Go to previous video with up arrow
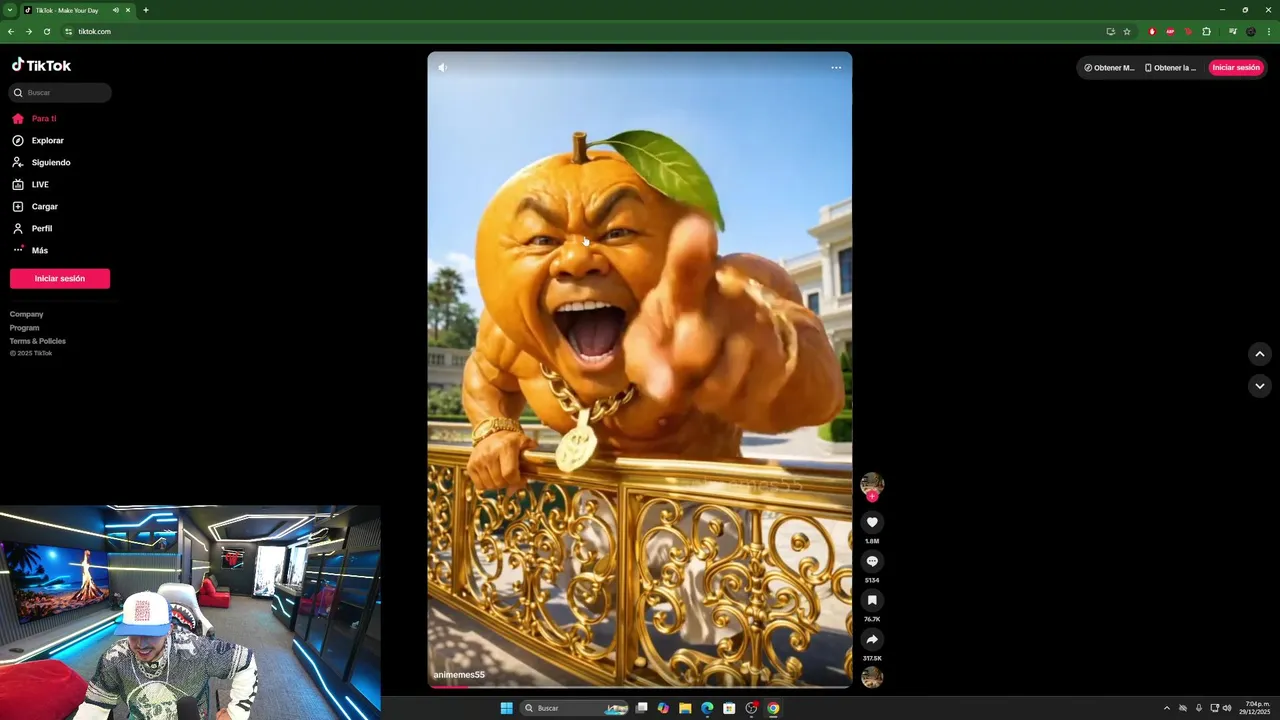 pyautogui.click(x=1260, y=353)
